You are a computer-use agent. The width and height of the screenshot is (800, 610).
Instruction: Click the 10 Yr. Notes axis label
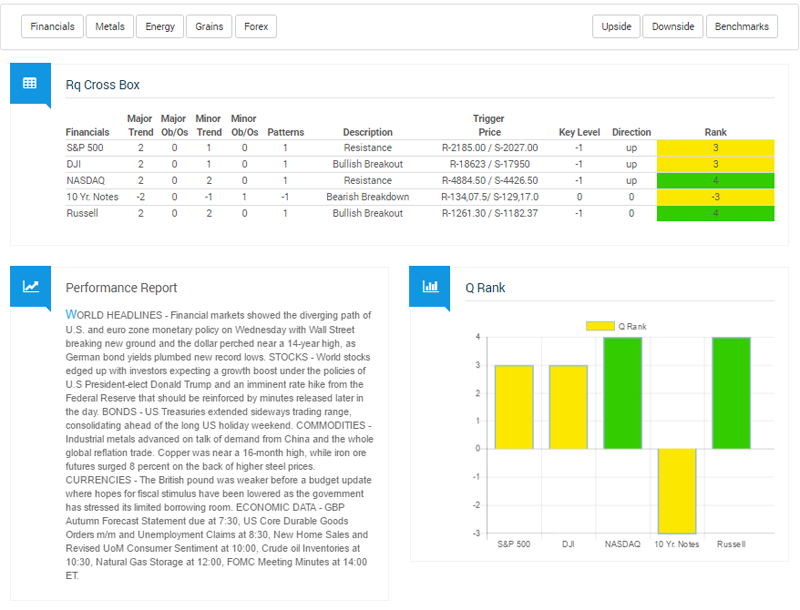pos(677,544)
